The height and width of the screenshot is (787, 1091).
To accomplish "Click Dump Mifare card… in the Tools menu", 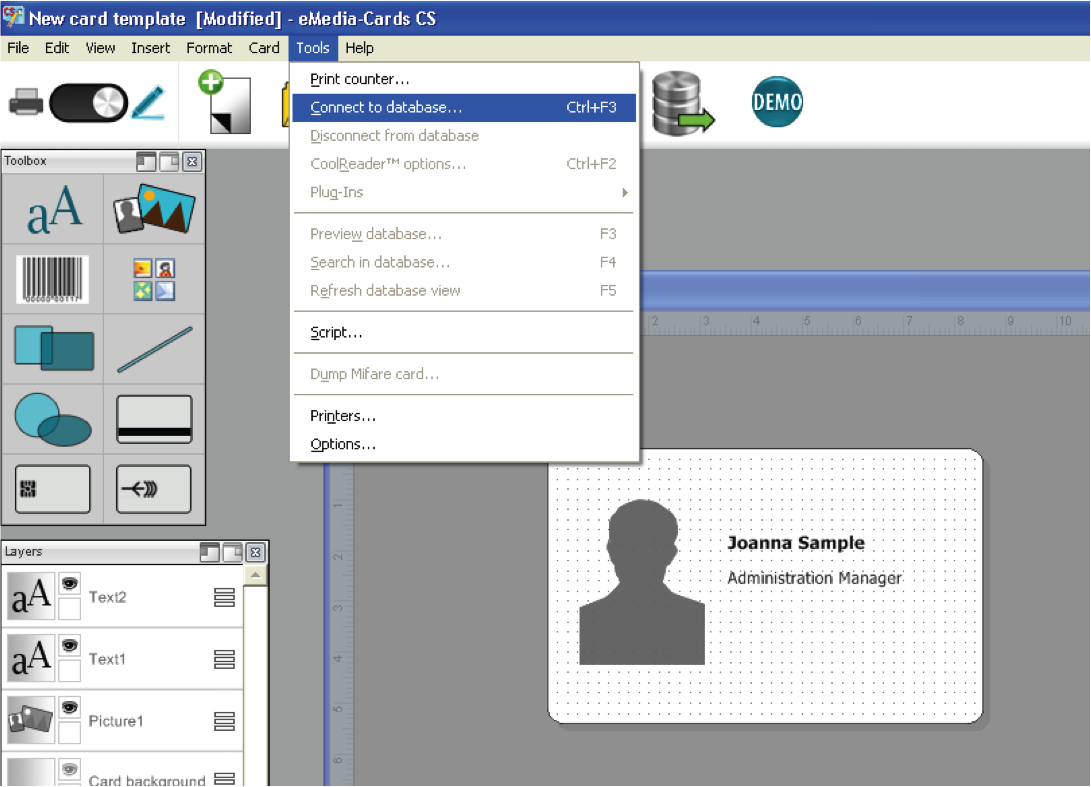I will [464, 374].
